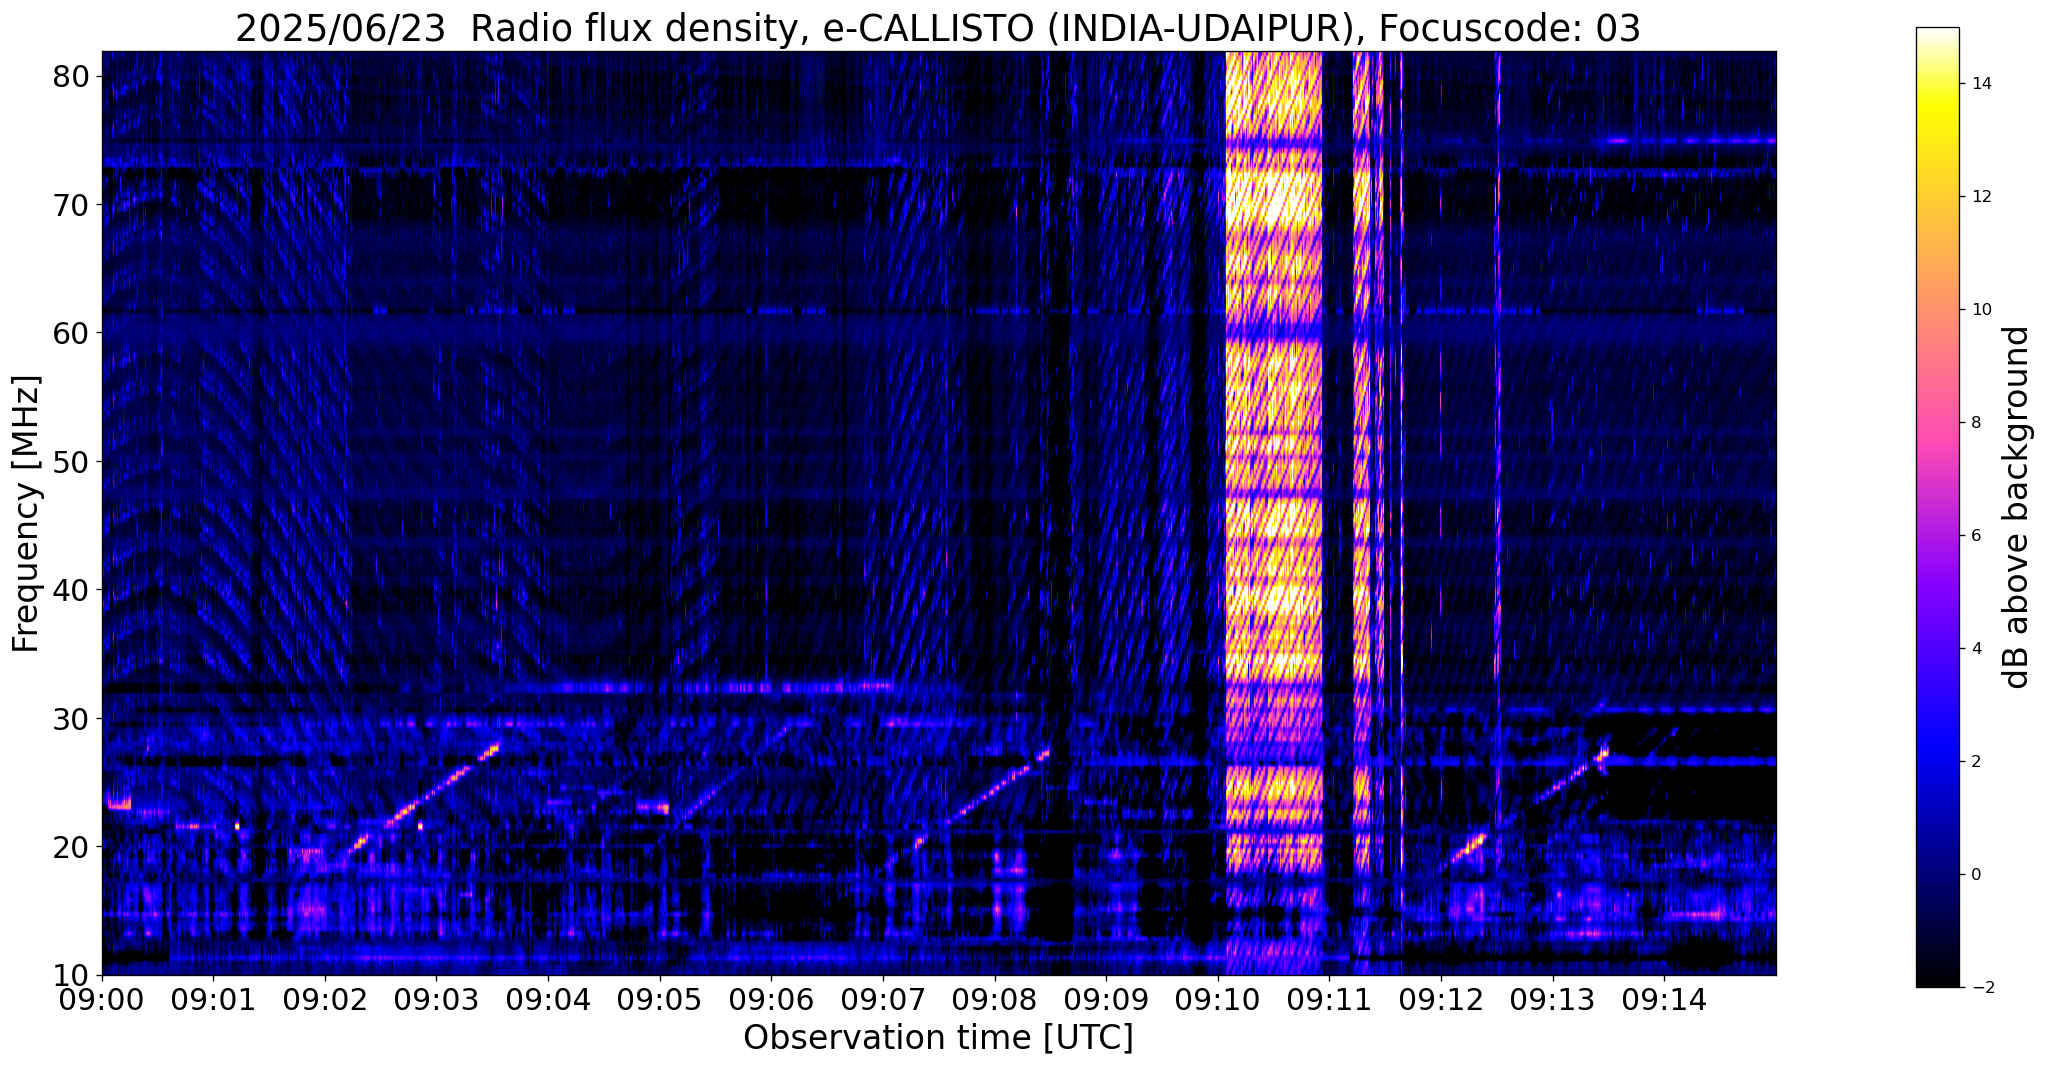Click the colorbar tick value 10
This screenshot has height=1067, width=2047.
1979,310
